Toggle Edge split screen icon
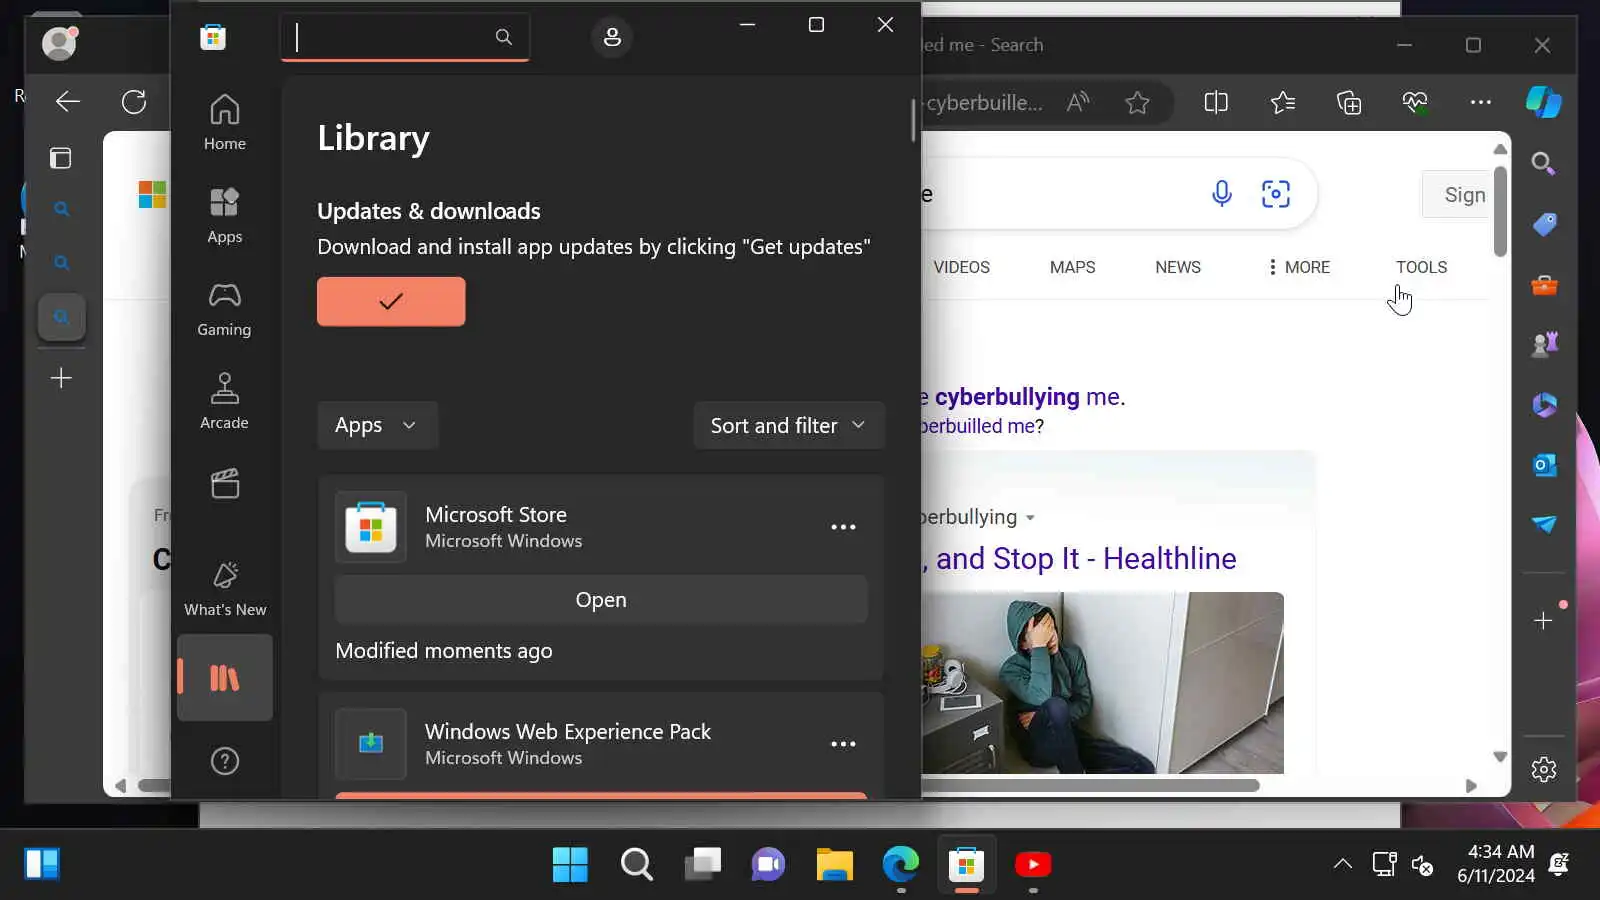The width and height of the screenshot is (1600, 900). [1216, 102]
